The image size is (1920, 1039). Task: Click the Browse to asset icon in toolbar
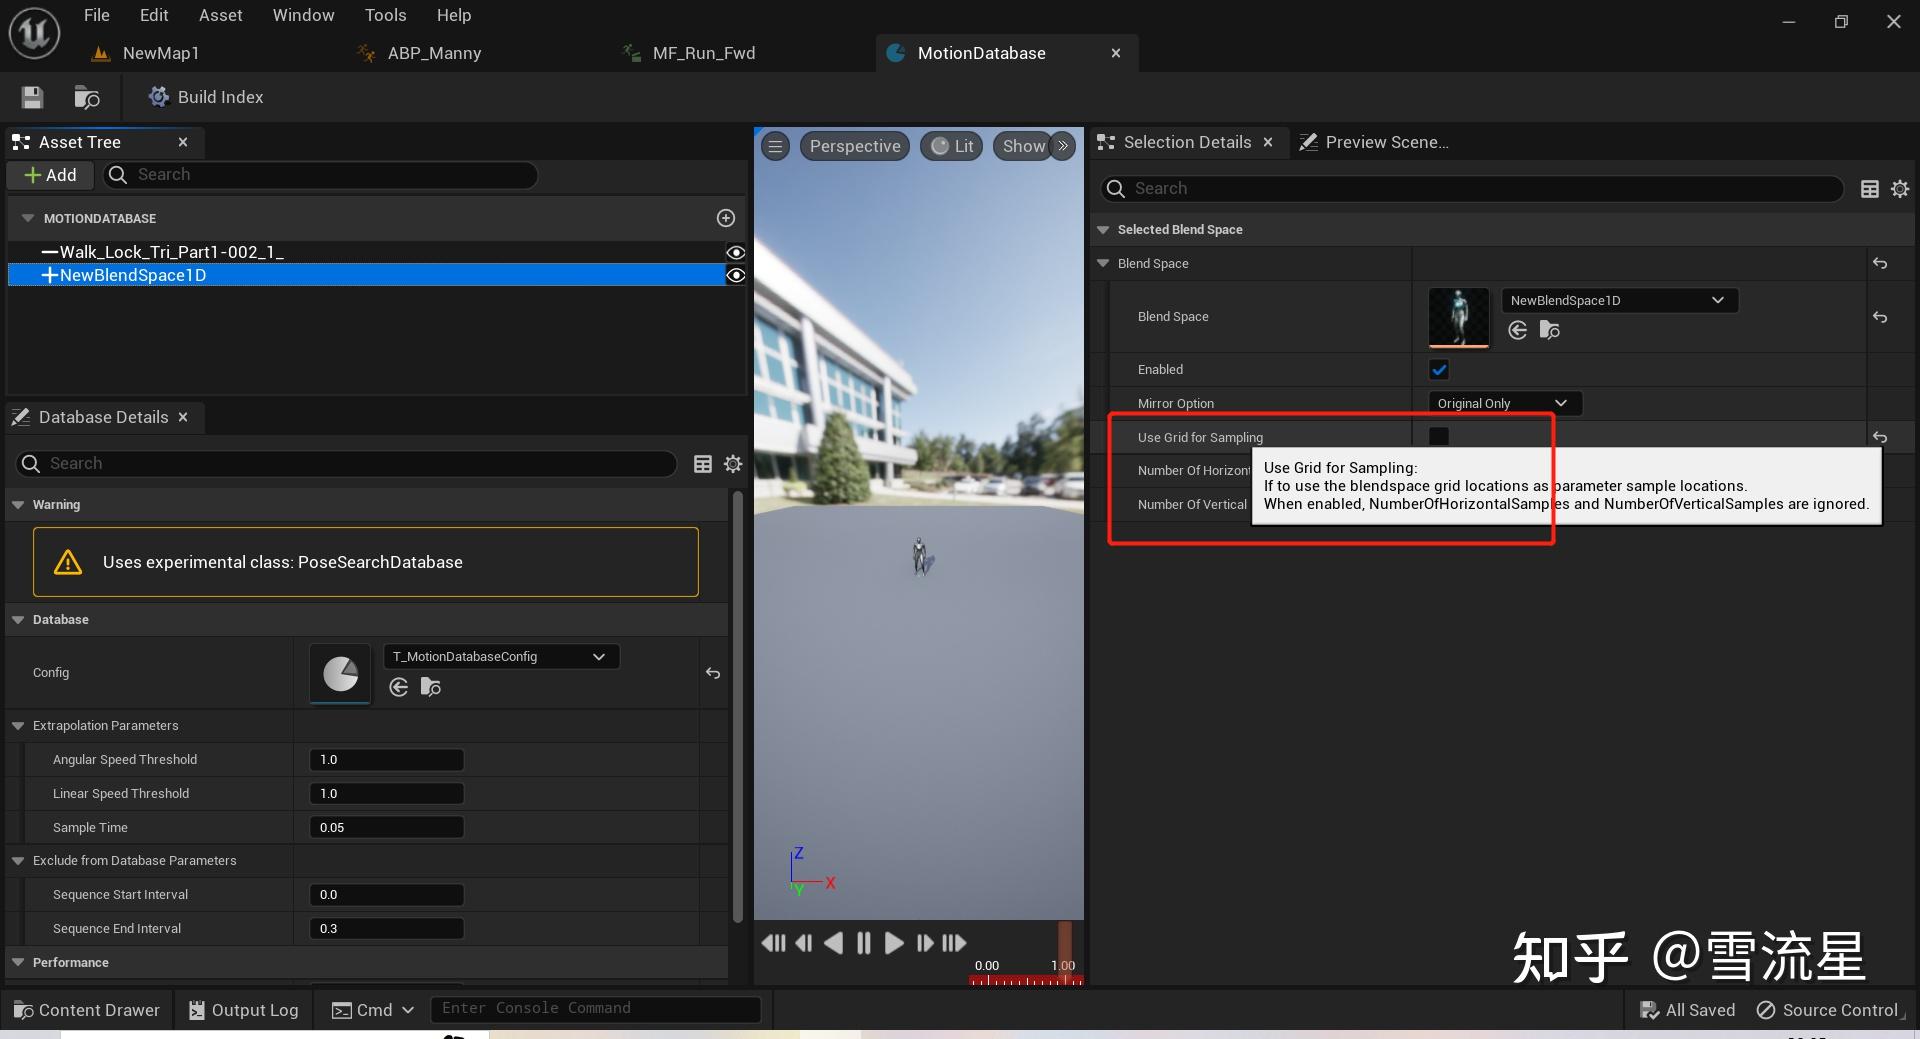click(x=87, y=97)
